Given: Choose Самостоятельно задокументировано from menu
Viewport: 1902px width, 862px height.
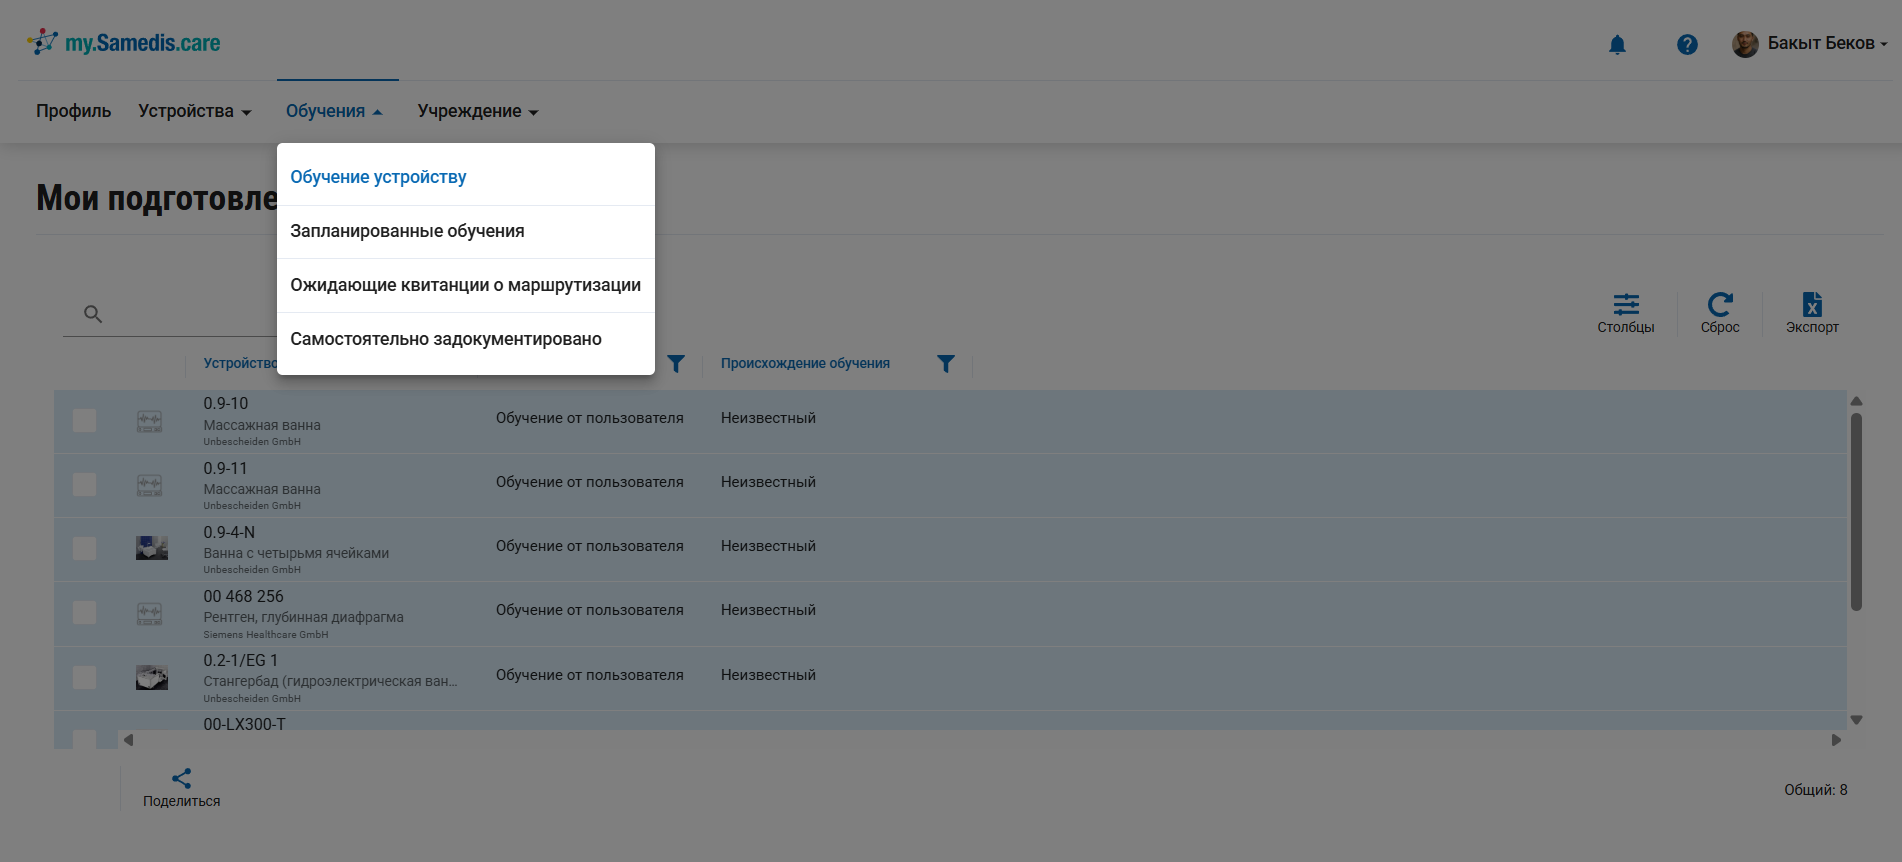Looking at the screenshot, I should [x=445, y=339].
